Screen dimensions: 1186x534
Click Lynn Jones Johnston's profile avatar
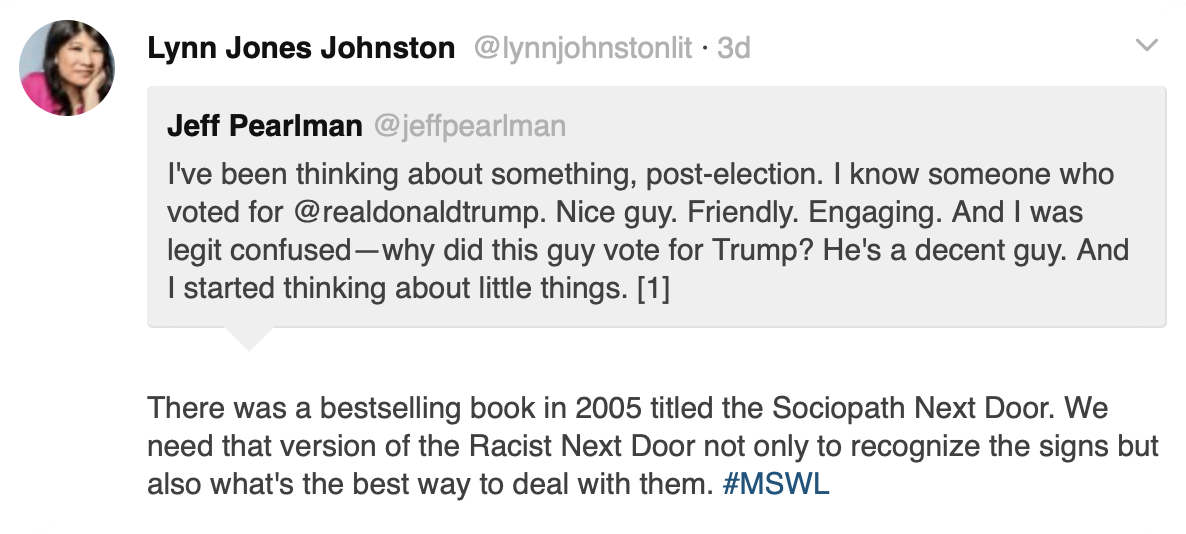[67, 68]
